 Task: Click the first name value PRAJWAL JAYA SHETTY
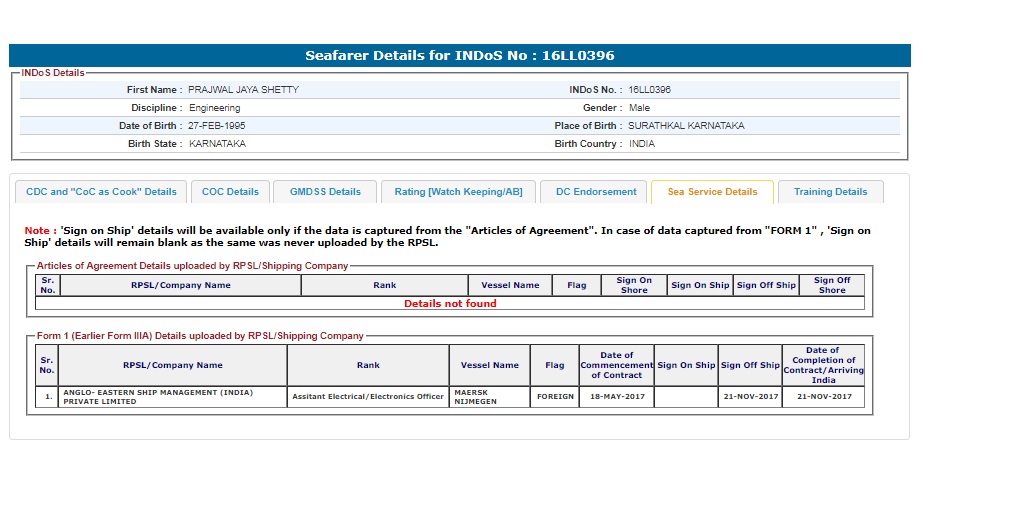point(243,90)
